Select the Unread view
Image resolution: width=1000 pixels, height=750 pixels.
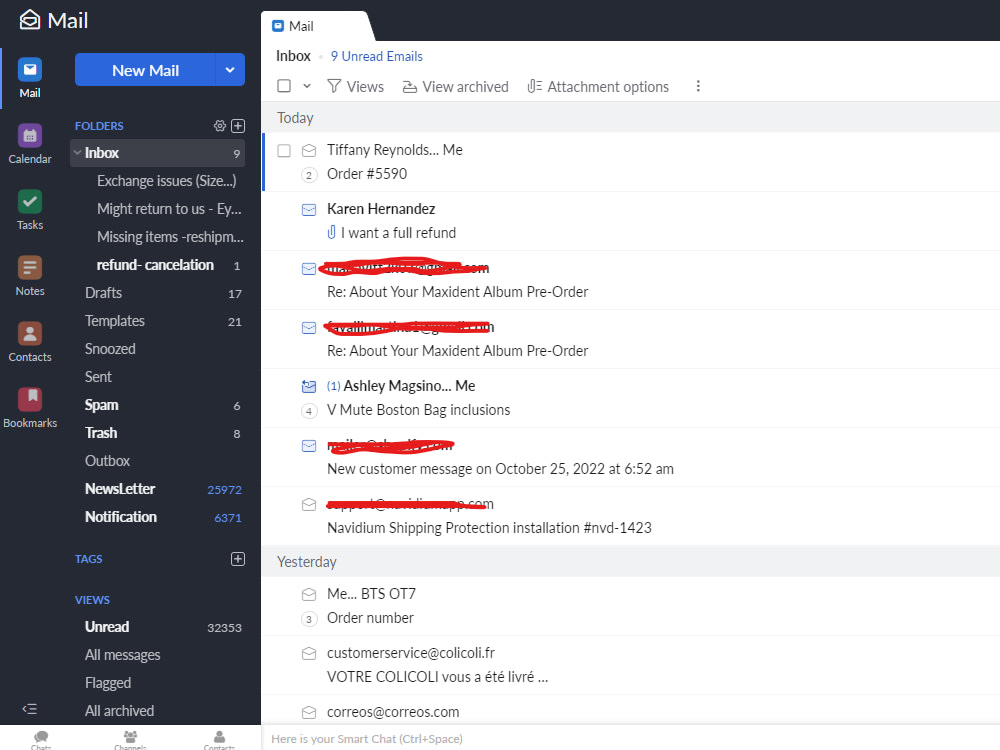click(x=158, y=627)
